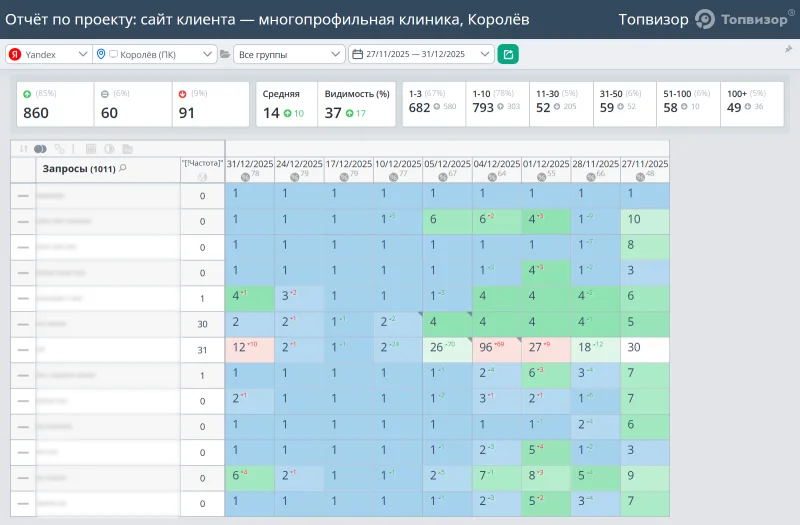Open the Yandex search engine dropdown

[x=49, y=54]
